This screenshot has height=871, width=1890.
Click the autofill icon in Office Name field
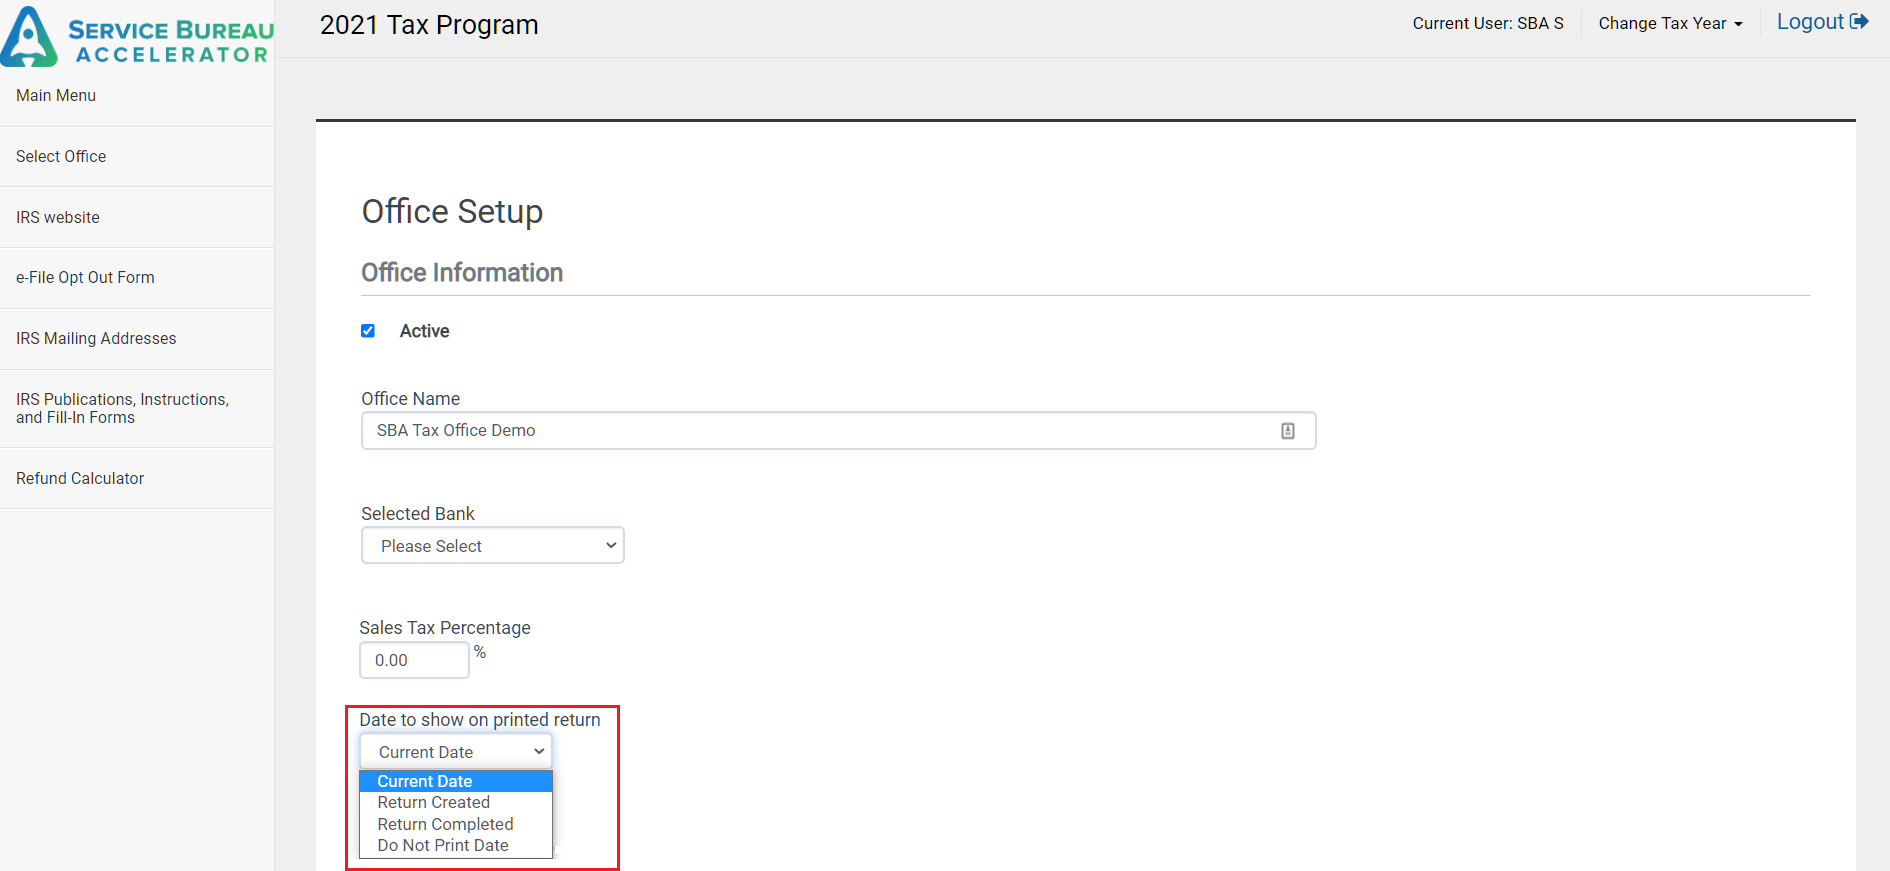[x=1287, y=431]
